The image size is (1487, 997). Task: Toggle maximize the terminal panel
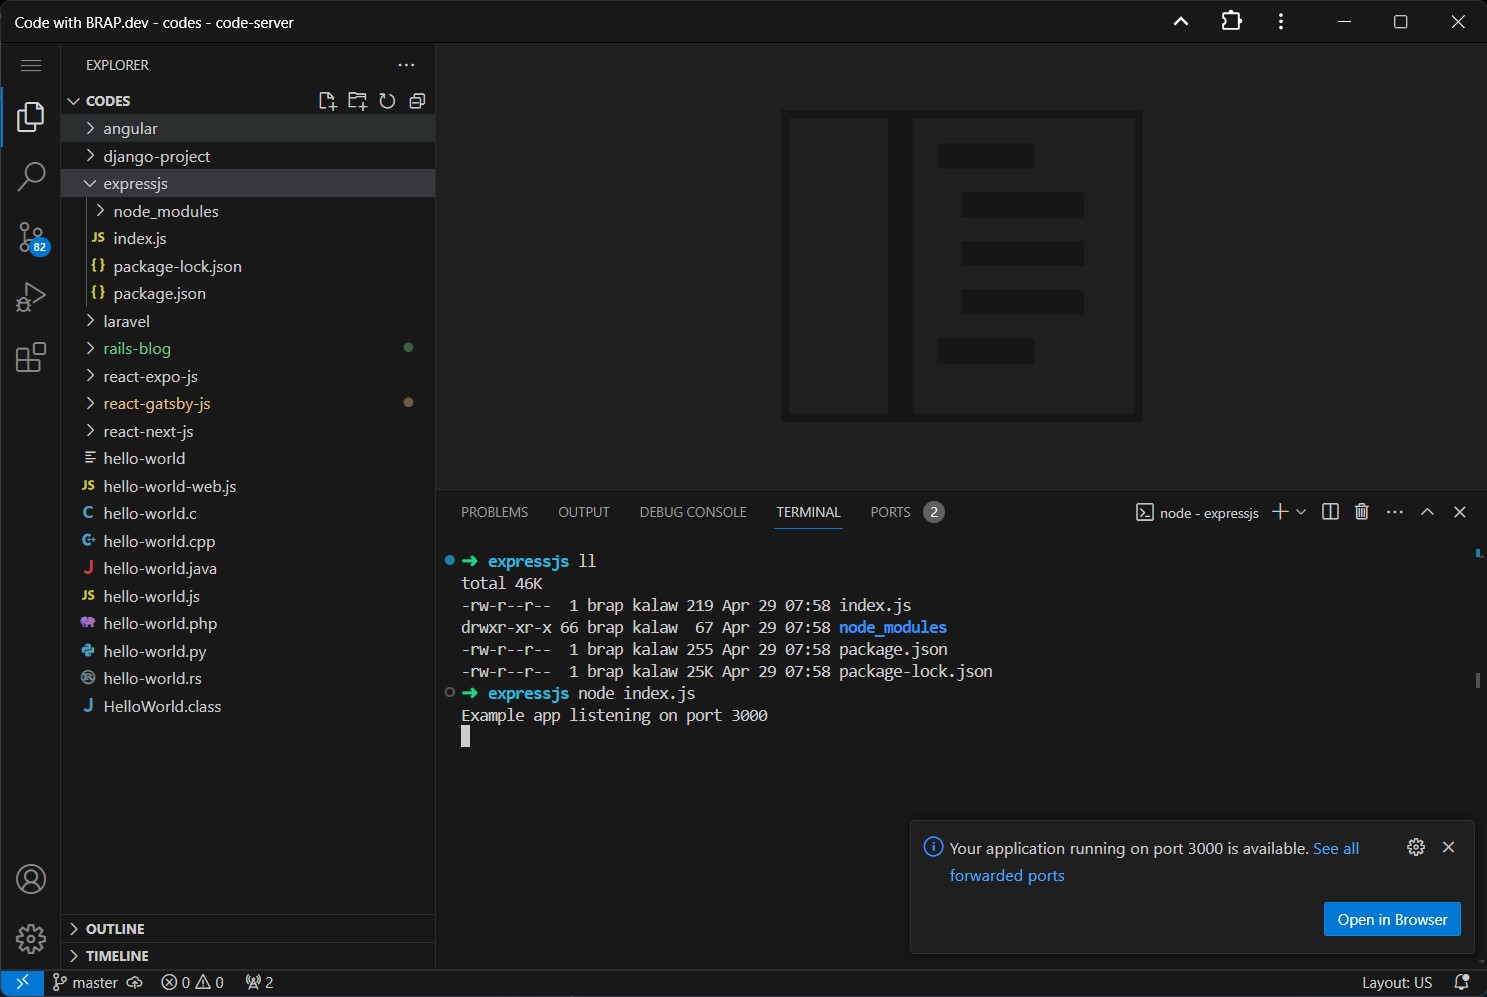pyautogui.click(x=1427, y=511)
